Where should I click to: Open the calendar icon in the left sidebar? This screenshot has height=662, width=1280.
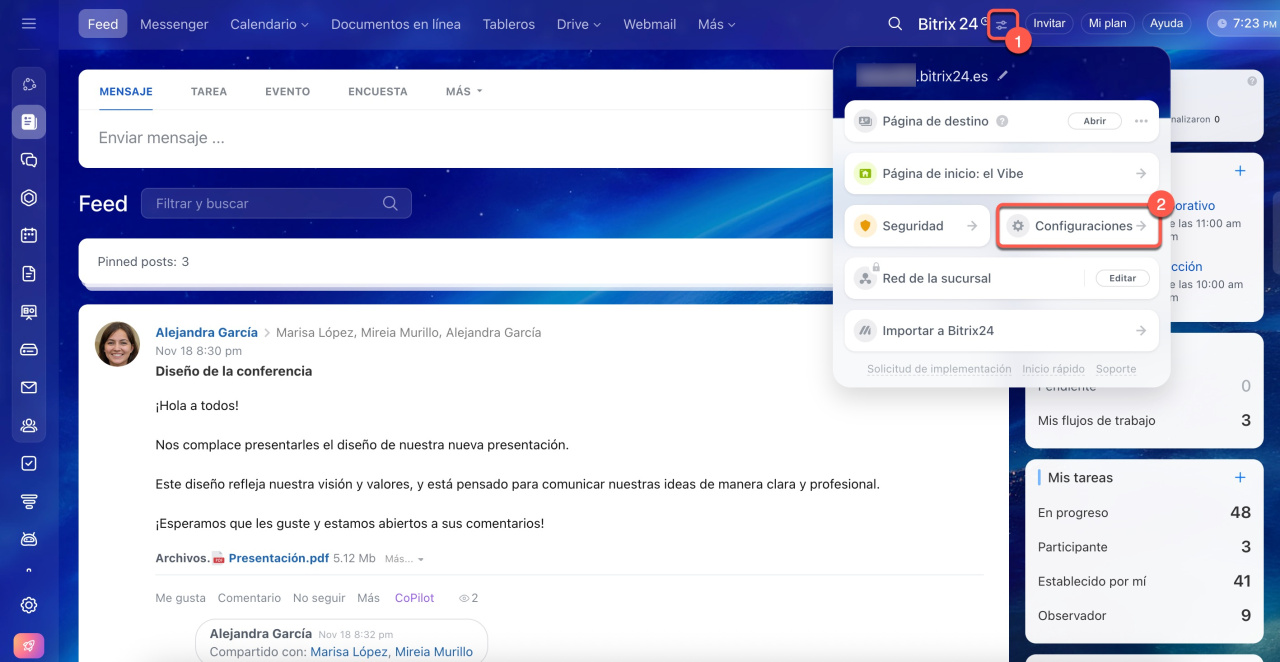click(29, 236)
